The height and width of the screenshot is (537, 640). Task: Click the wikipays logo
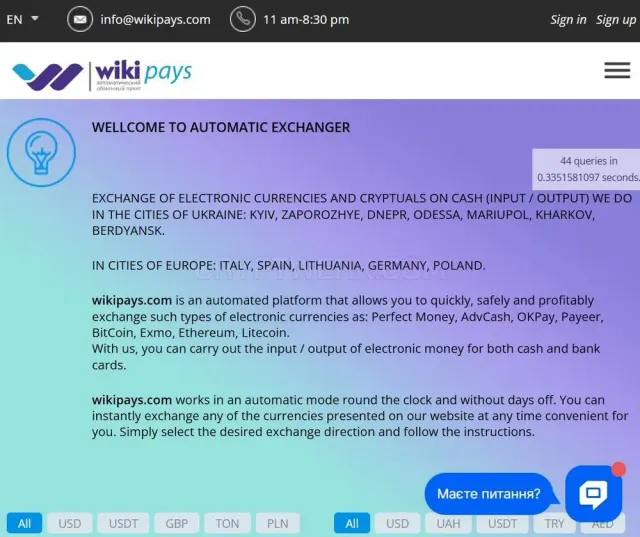[102, 75]
